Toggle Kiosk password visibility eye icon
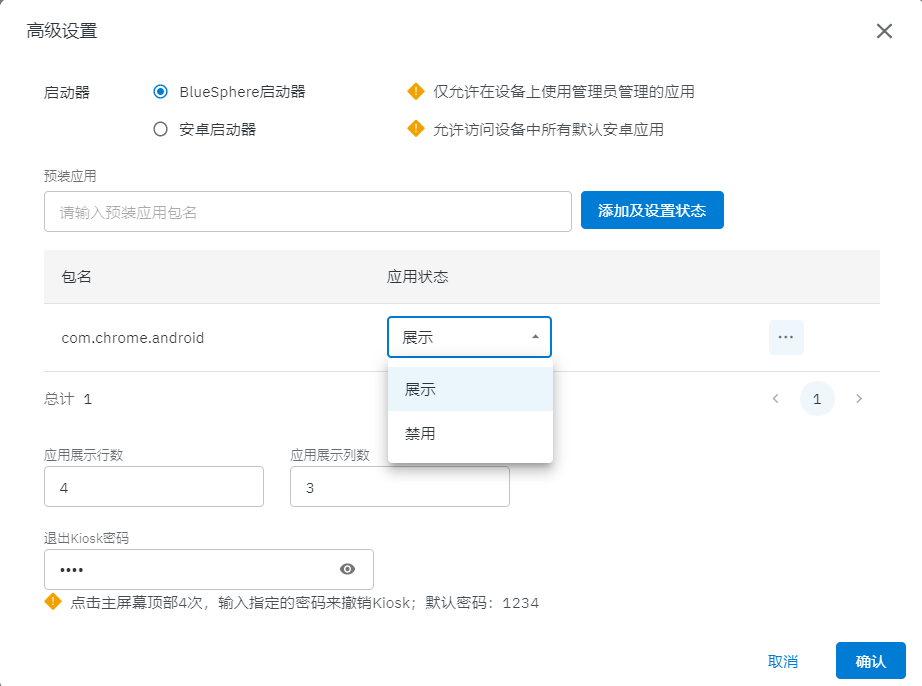The width and height of the screenshot is (922, 686). click(347, 569)
